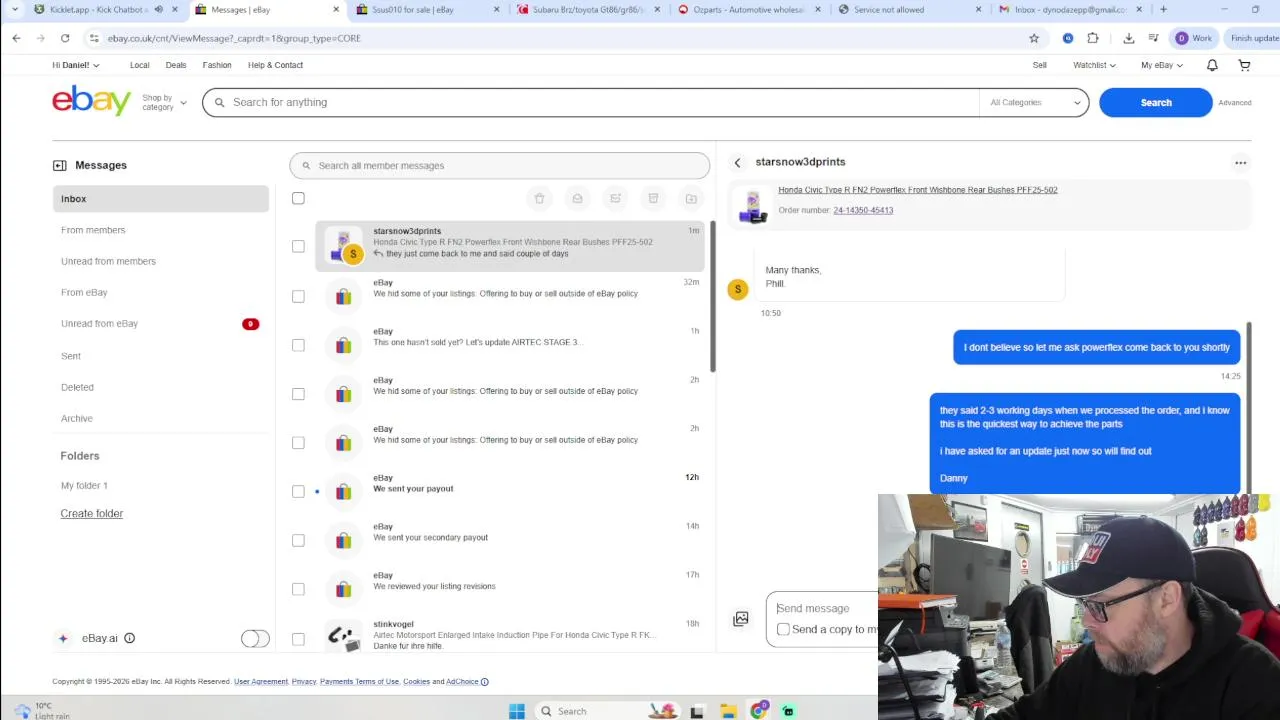Go back in browser history
Screen dimensions: 1280x720
[16, 38]
